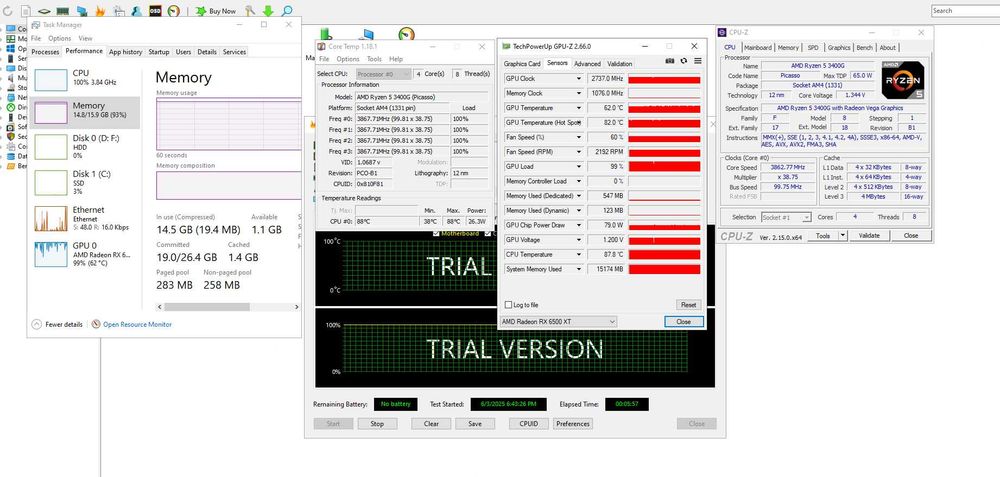1000x477 pixels.
Task: Open the GPU-Z hamburger menu icon
Action: (698, 61)
